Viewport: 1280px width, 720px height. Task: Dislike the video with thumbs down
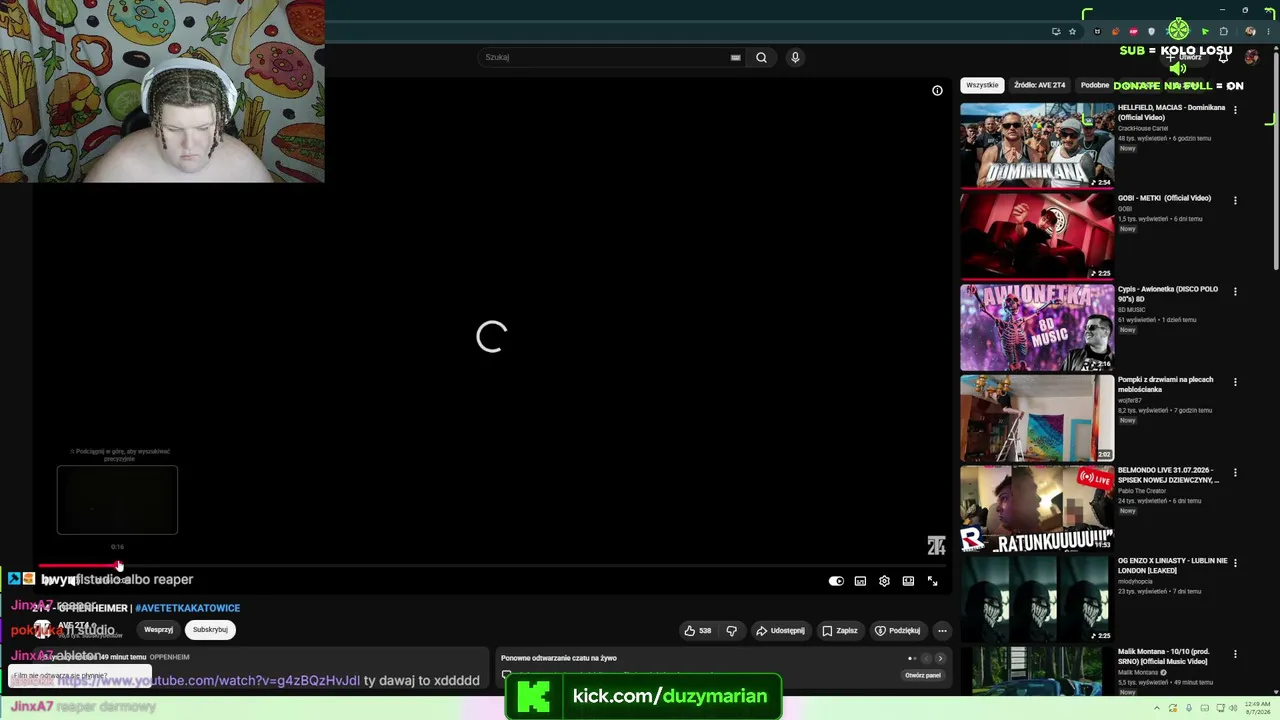[x=732, y=631]
